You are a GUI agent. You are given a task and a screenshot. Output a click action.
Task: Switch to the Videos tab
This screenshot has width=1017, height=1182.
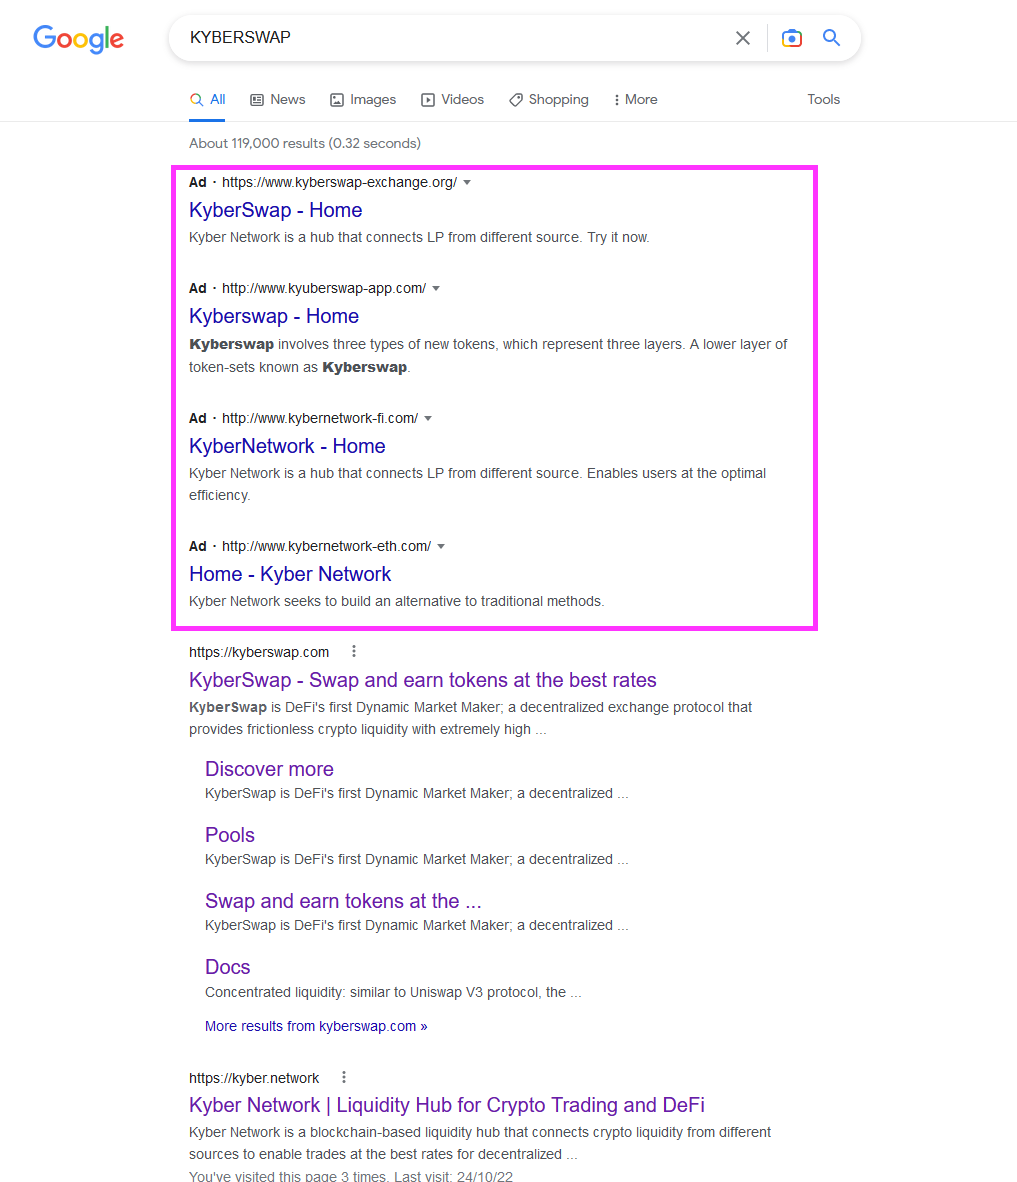click(x=452, y=100)
